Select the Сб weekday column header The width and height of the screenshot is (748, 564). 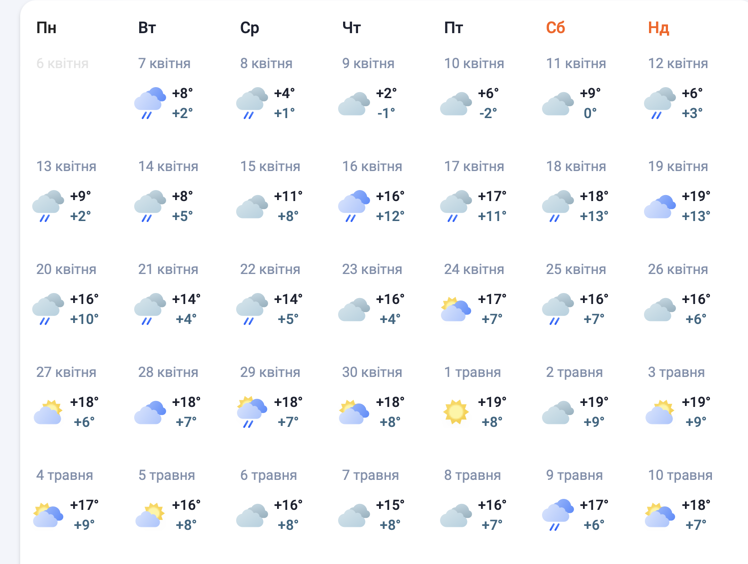pos(555,28)
